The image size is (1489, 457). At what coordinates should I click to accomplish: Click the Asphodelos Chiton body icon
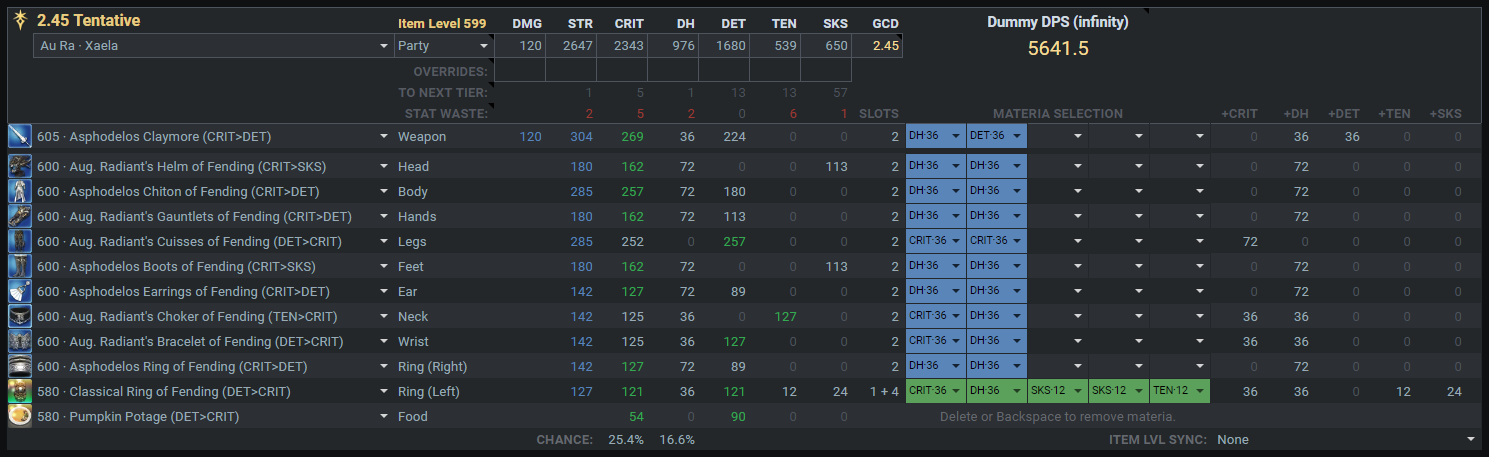20,191
